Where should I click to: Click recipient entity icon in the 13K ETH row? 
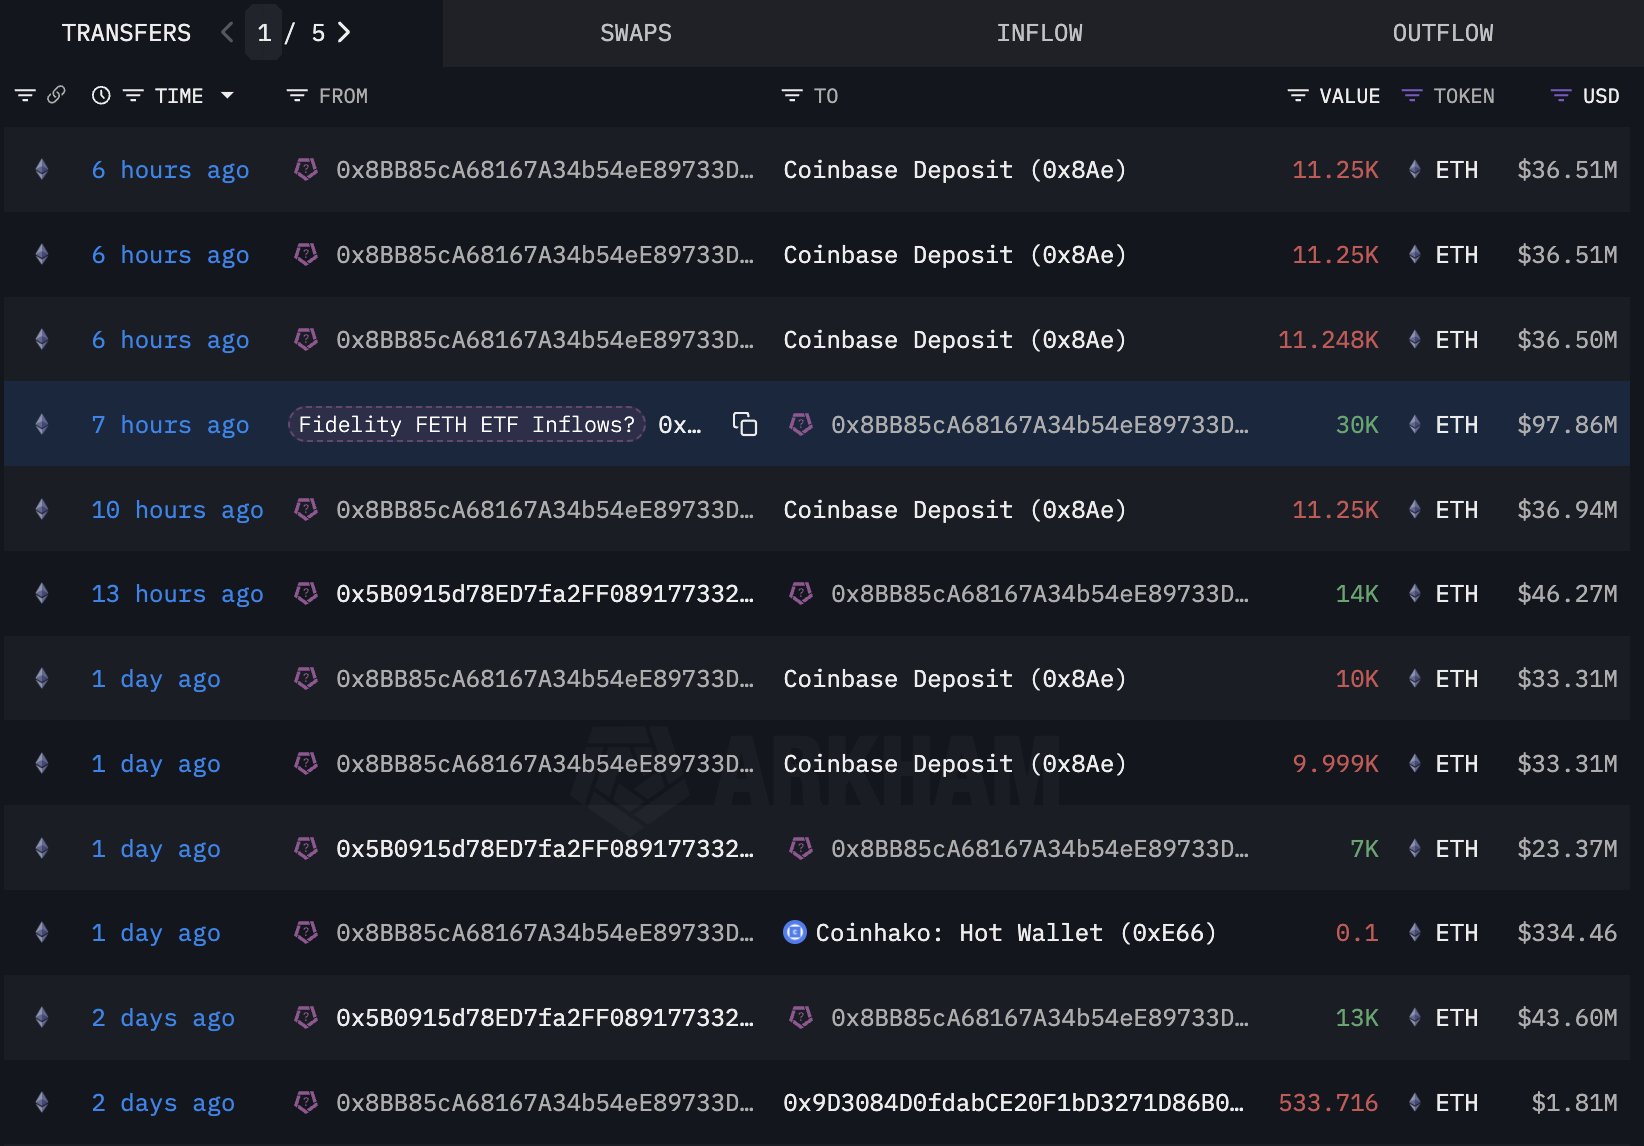801,1018
